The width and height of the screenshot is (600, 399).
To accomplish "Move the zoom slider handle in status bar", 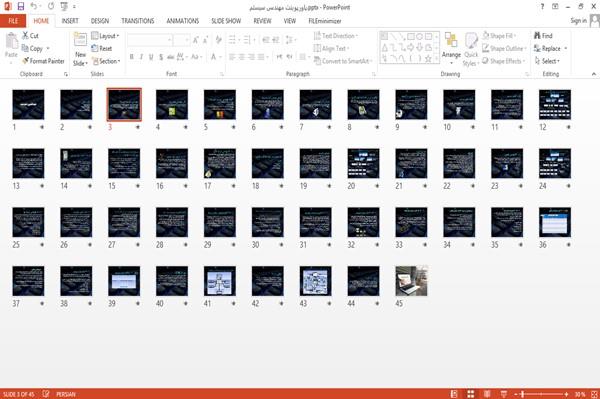I will [x=522, y=394].
